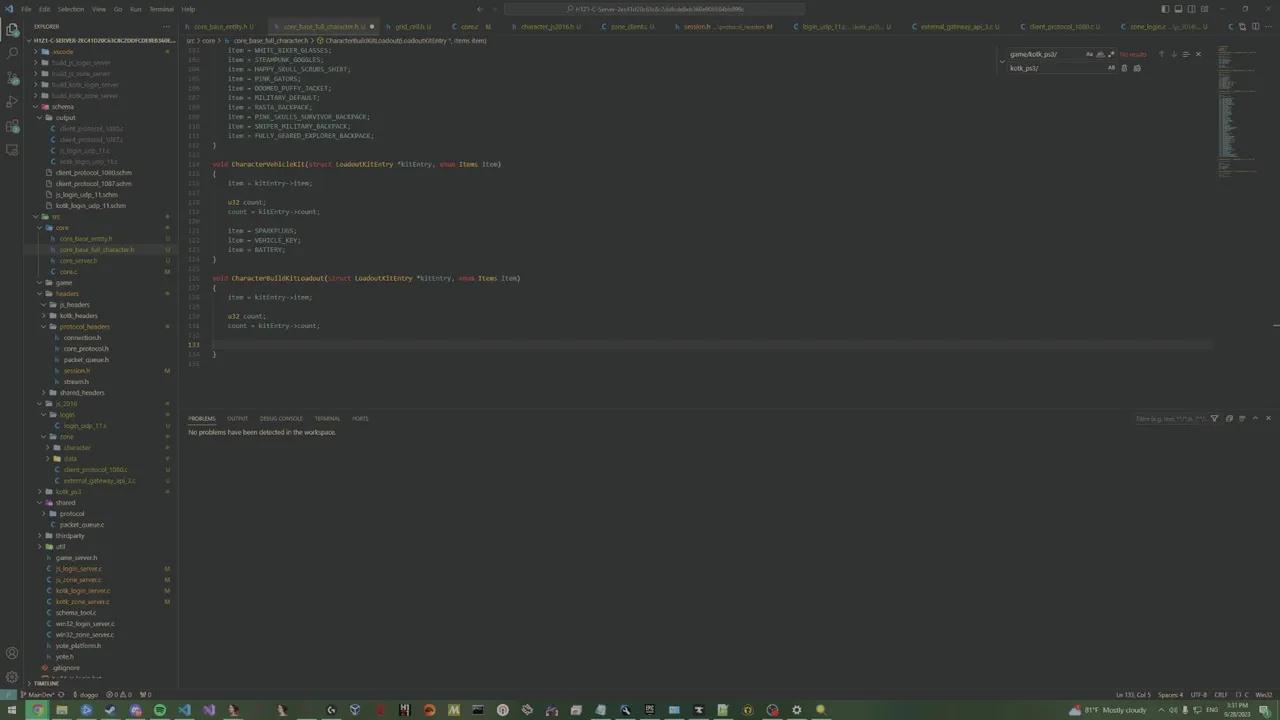Expand the thirdparty folder
This screenshot has height=720, width=1280.
69,536
